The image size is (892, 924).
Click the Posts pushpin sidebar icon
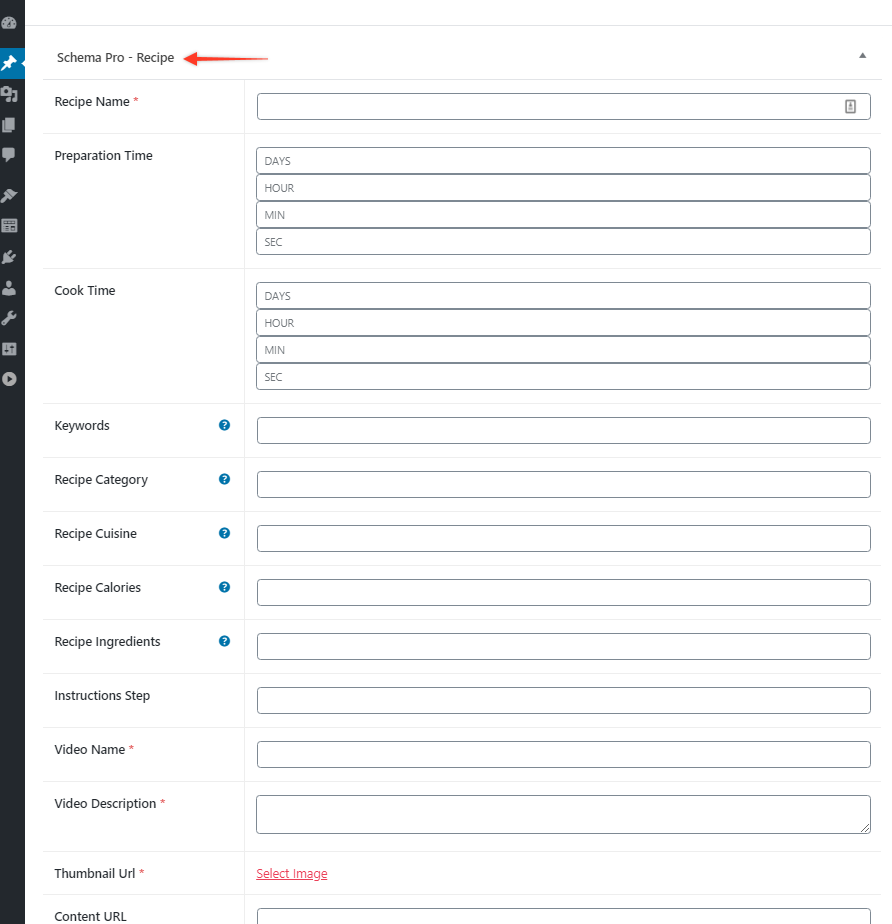click(9, 63)
